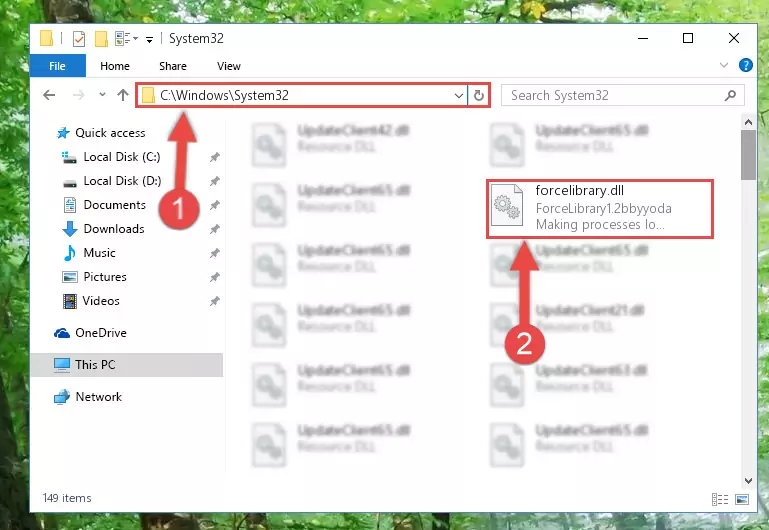Switch to the Share ribbon tab

click(x=173, y=66)
